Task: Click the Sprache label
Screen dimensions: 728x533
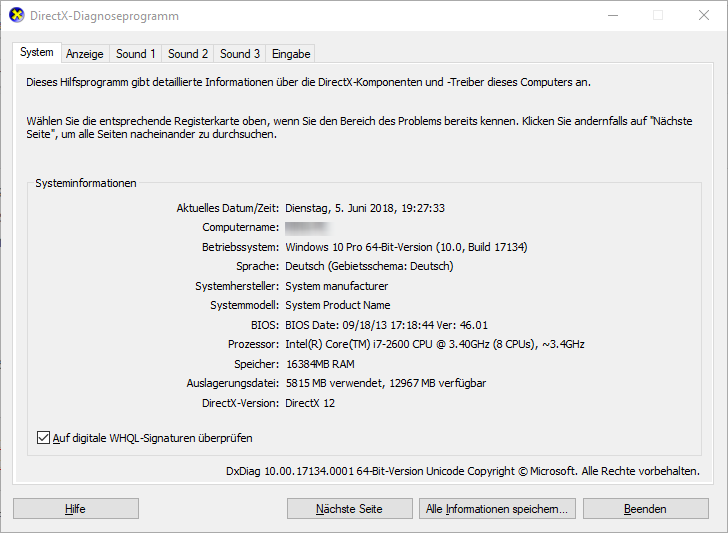Action: coord(257,266)
